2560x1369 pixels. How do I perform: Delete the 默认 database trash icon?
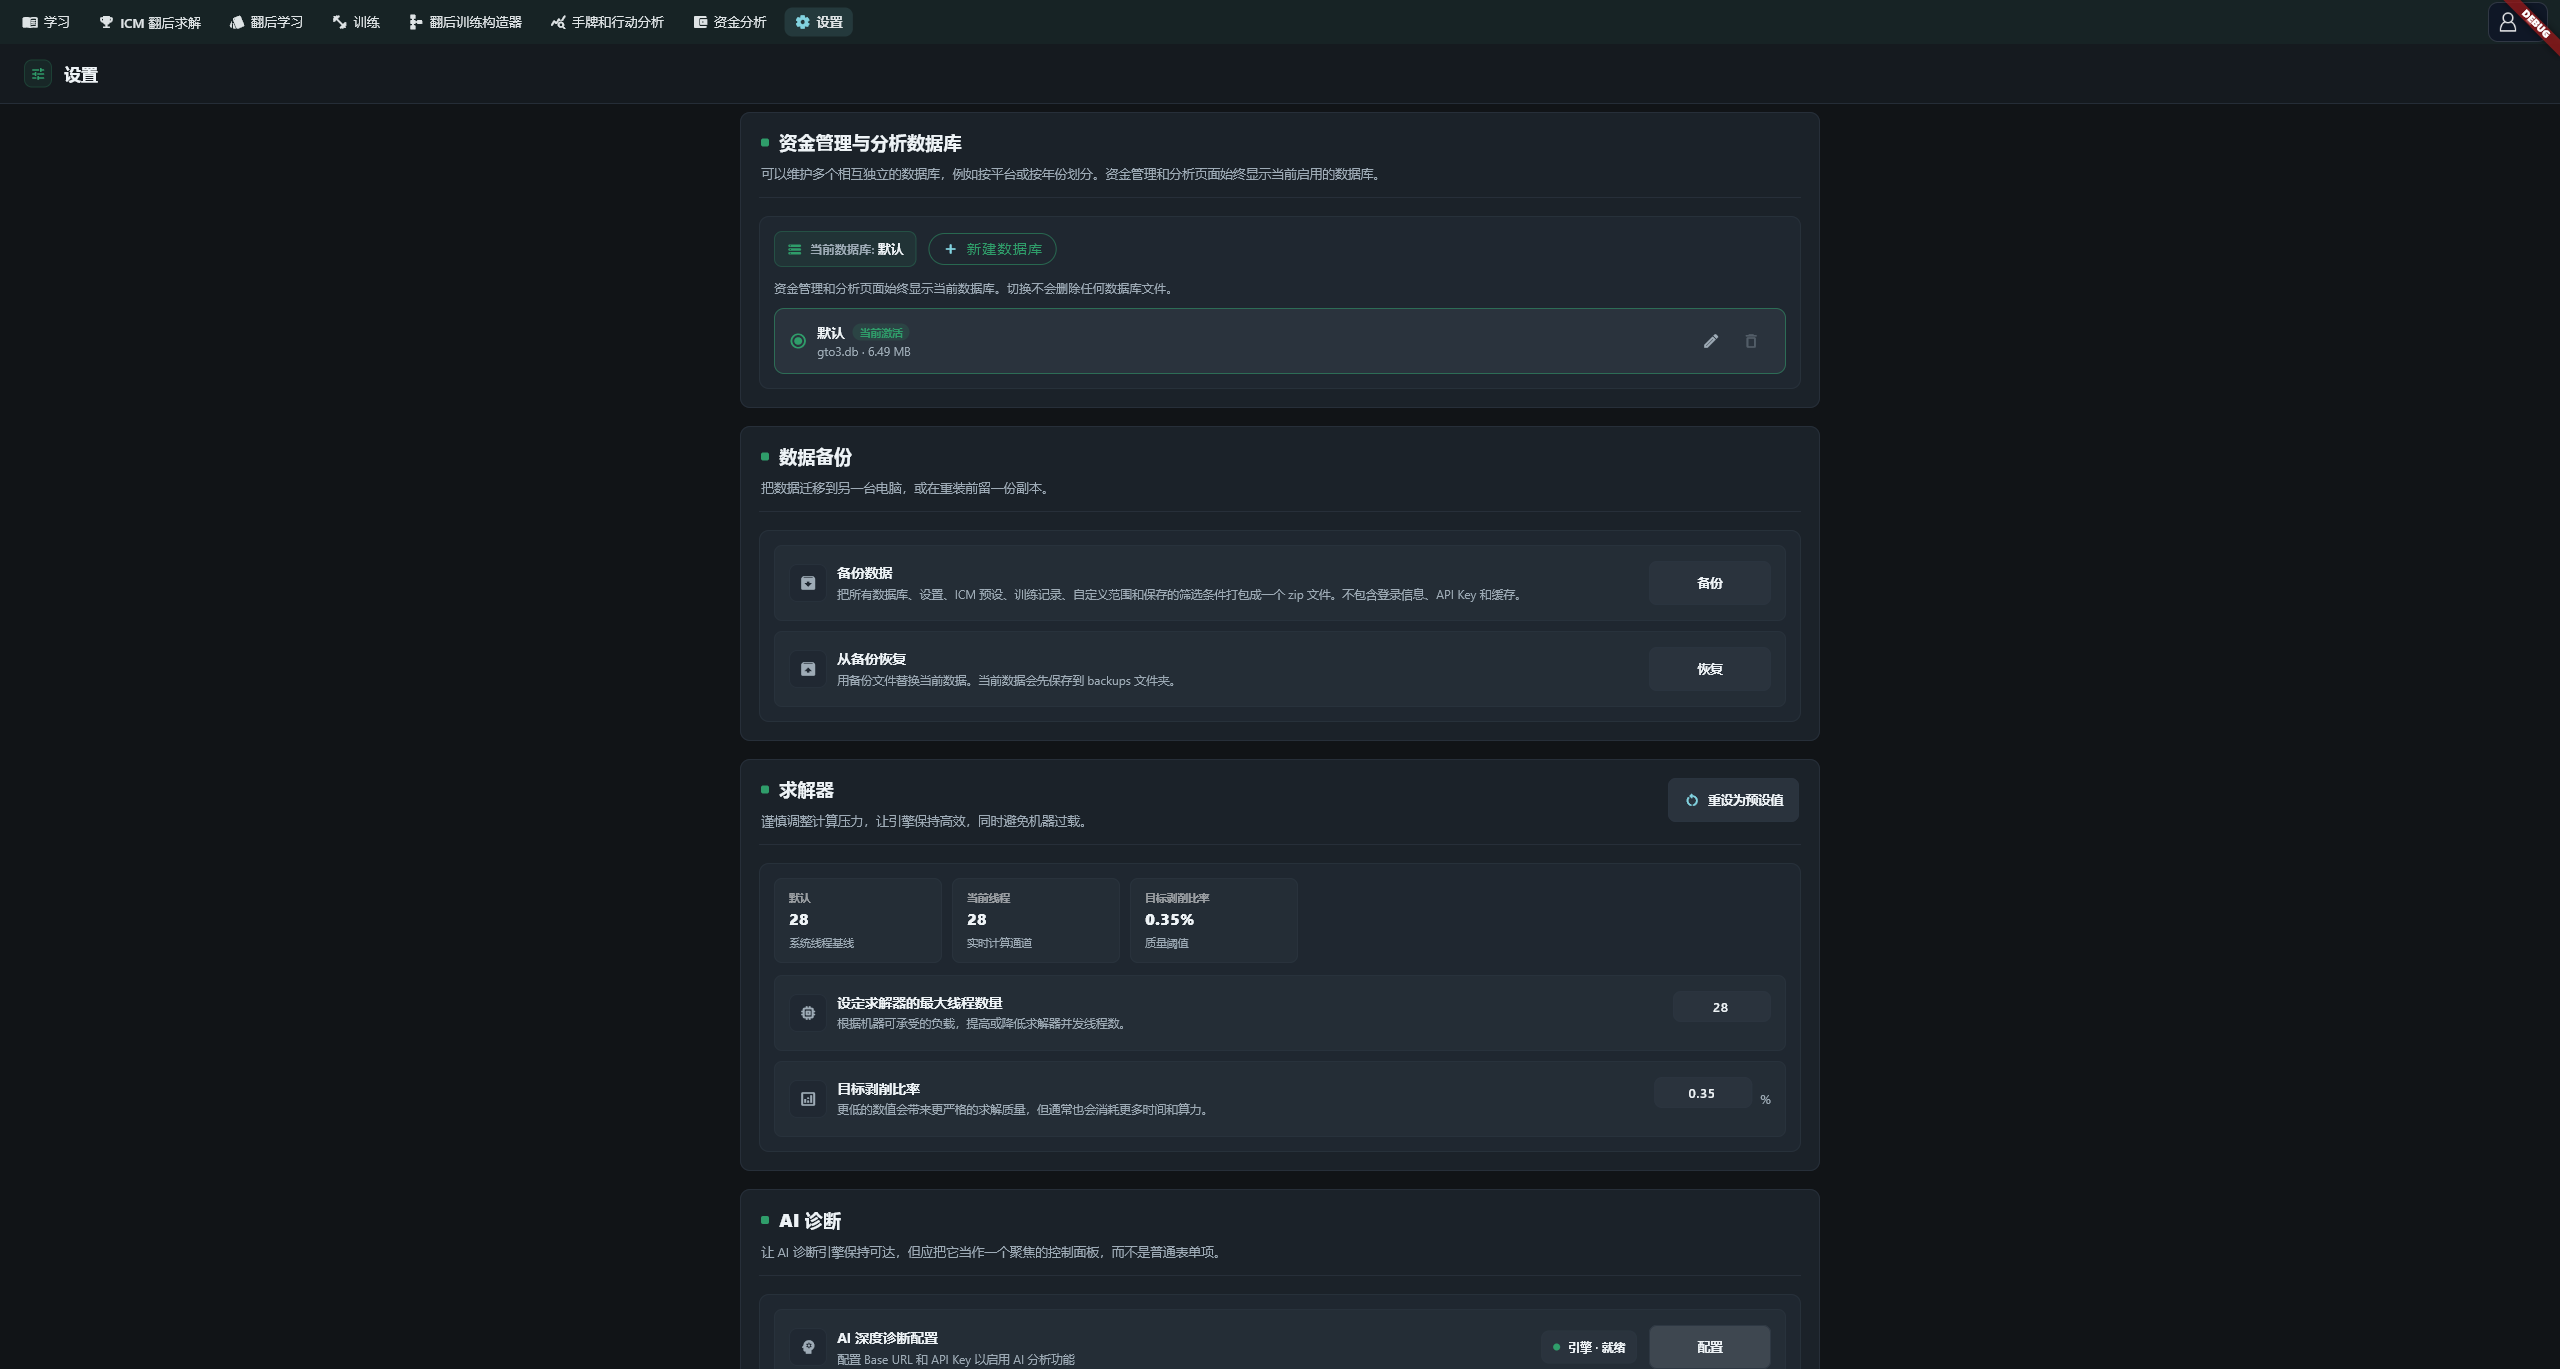click(1751, 341)
